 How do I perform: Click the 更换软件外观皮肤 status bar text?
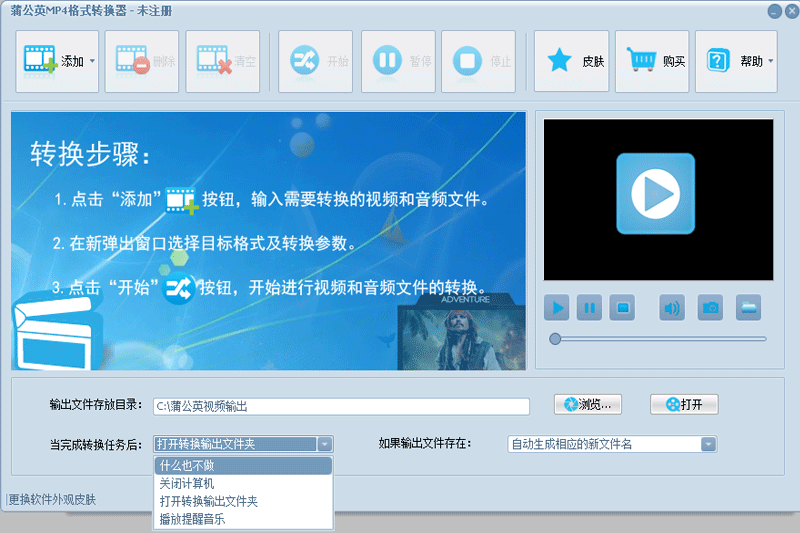tap(52, 499)
